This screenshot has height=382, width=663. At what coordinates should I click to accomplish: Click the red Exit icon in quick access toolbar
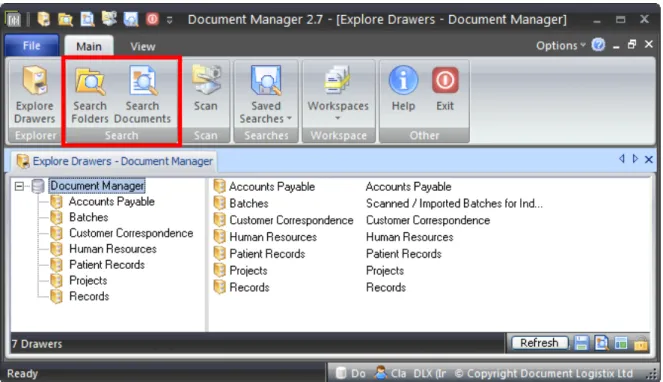tap(153, 19)
